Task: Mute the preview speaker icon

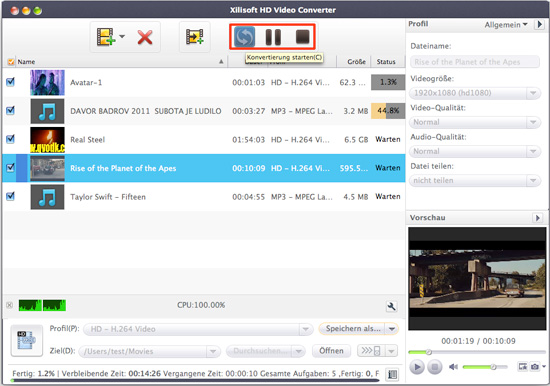Action: tap(453, 367)
